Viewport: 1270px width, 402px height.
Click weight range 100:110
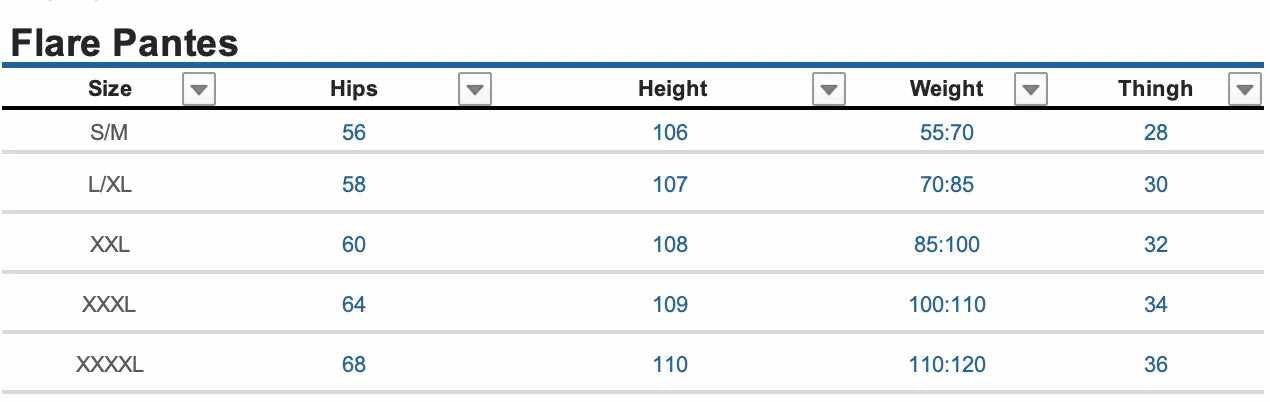pos(946,304)
